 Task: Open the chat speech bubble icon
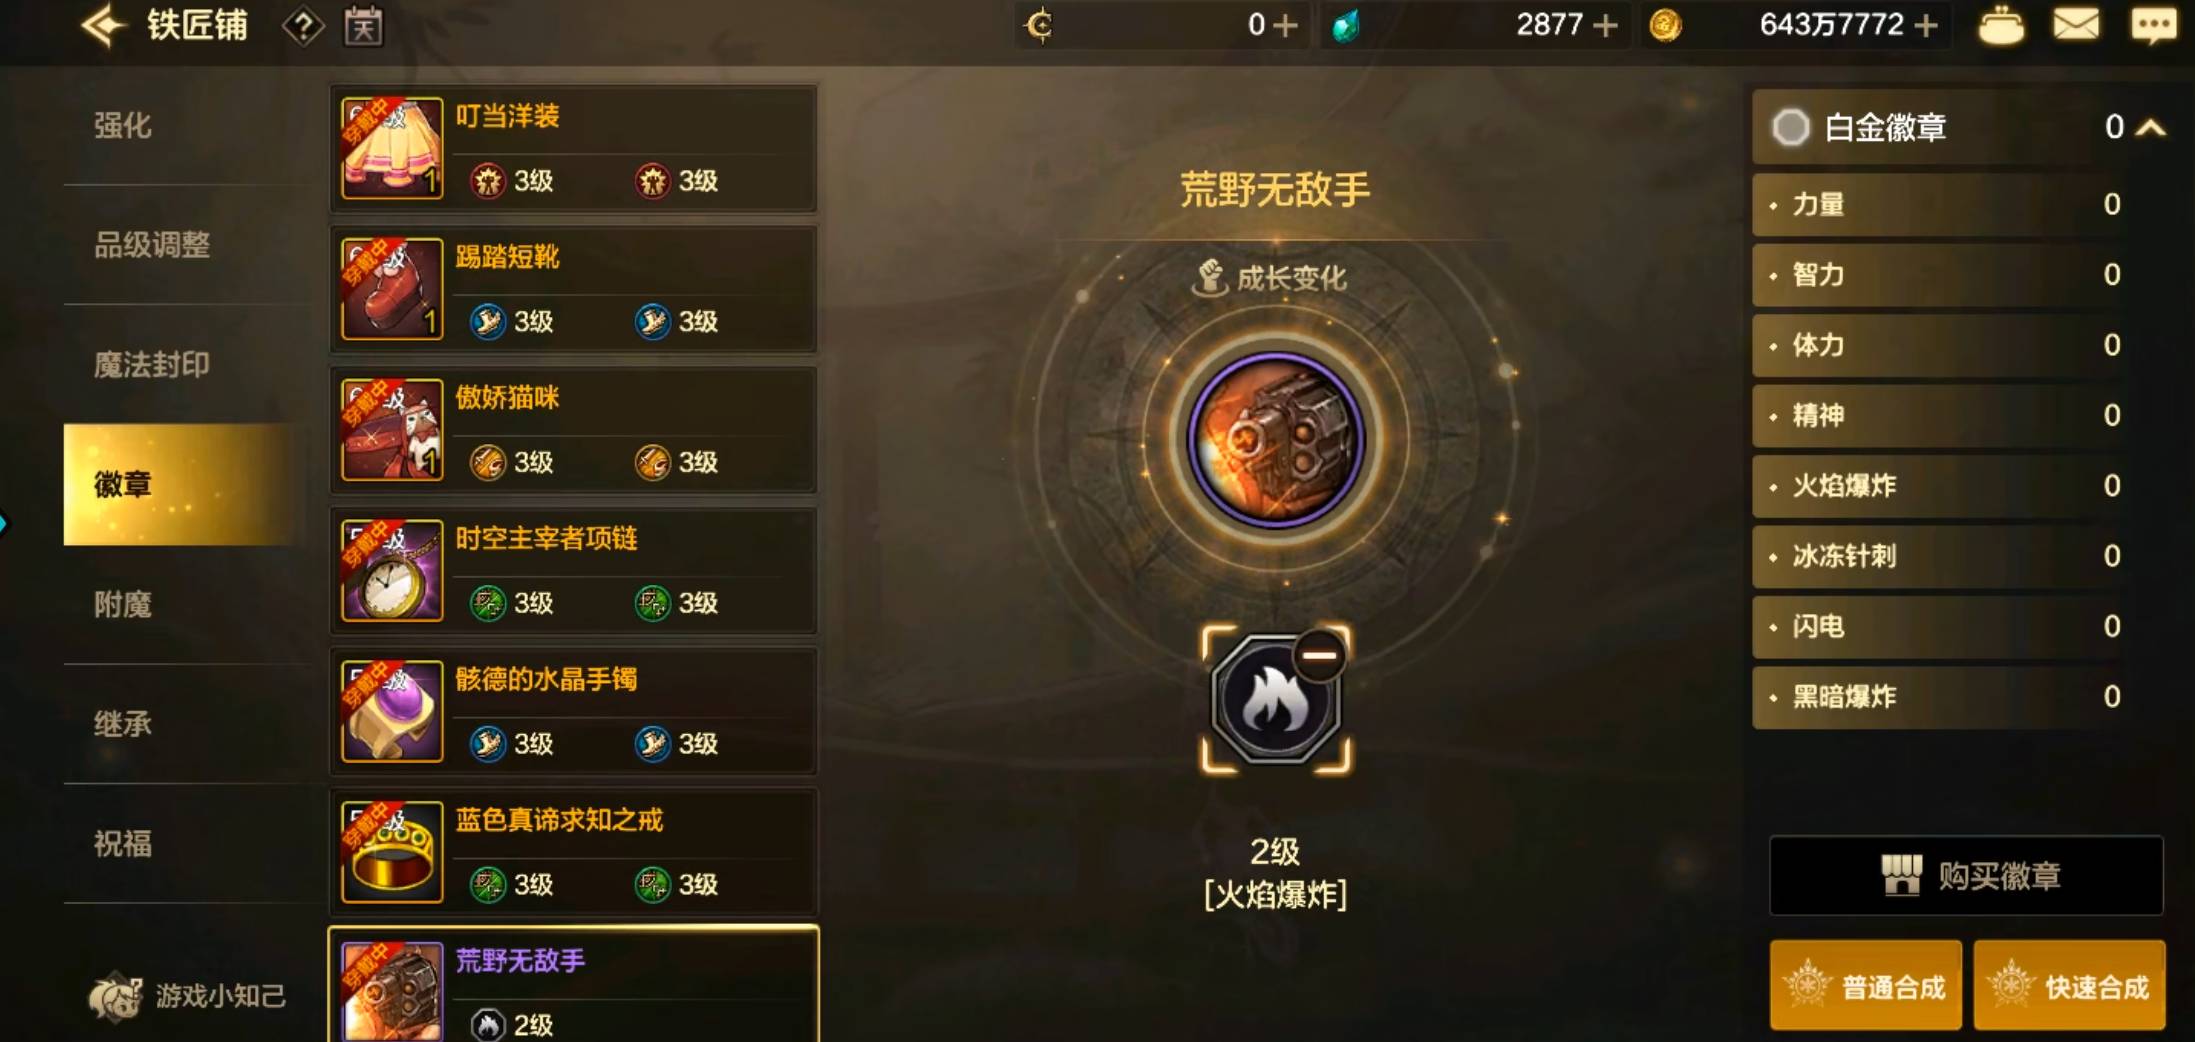coord(2153,26)
